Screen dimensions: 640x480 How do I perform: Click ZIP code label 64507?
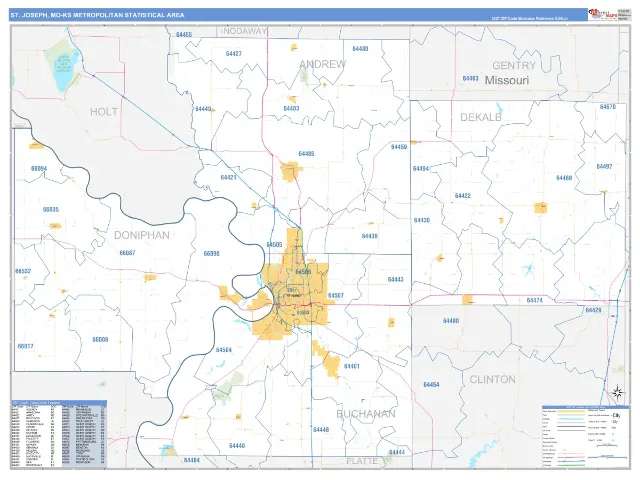pyautogui.click(x=336, y=296)
